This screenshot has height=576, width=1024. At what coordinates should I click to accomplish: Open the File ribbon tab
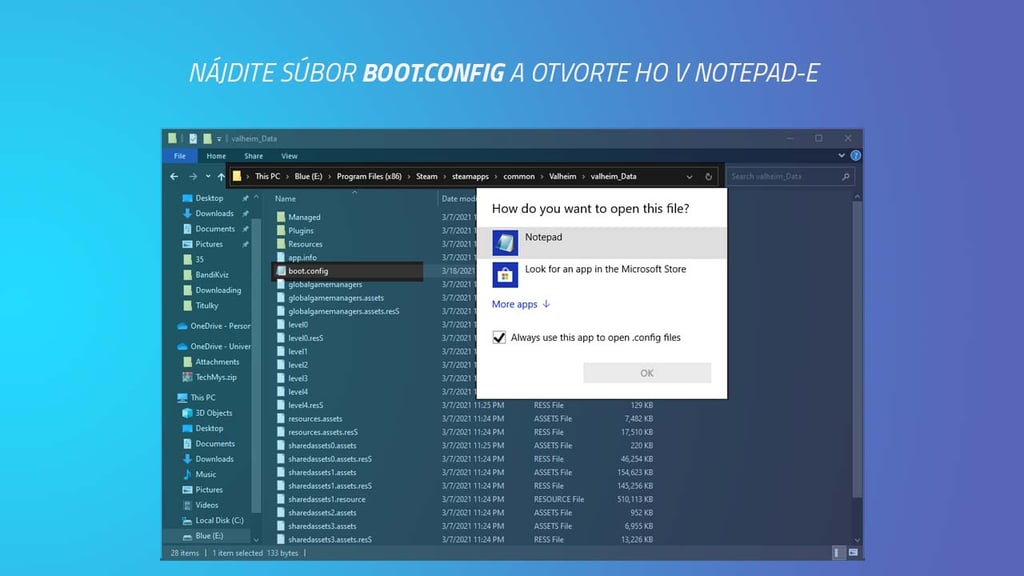pyautogui.click(x=180, y=156)
